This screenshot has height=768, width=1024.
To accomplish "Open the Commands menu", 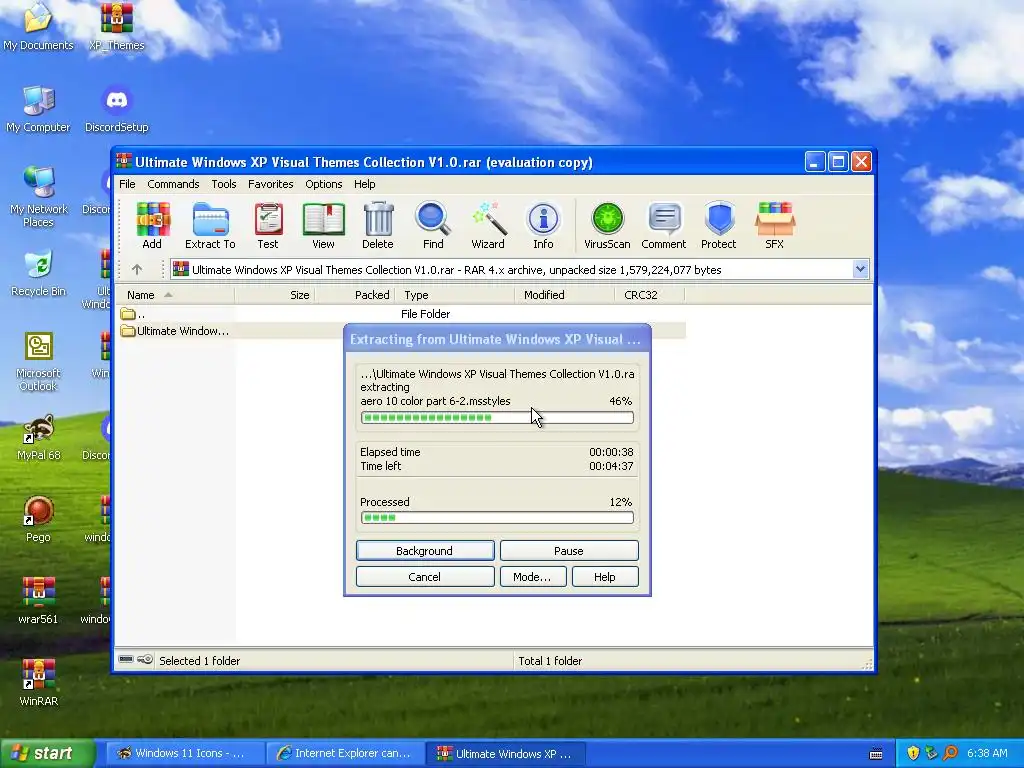I will pos(173,184).
